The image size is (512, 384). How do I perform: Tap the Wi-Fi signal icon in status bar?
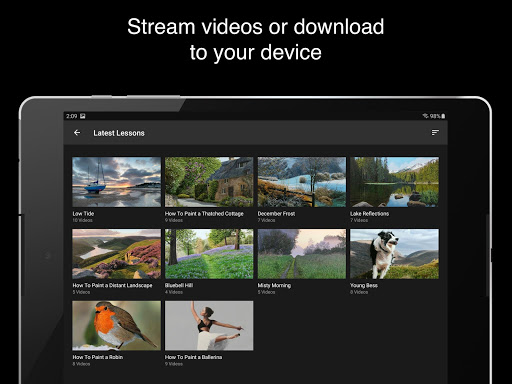coord(425,116)
